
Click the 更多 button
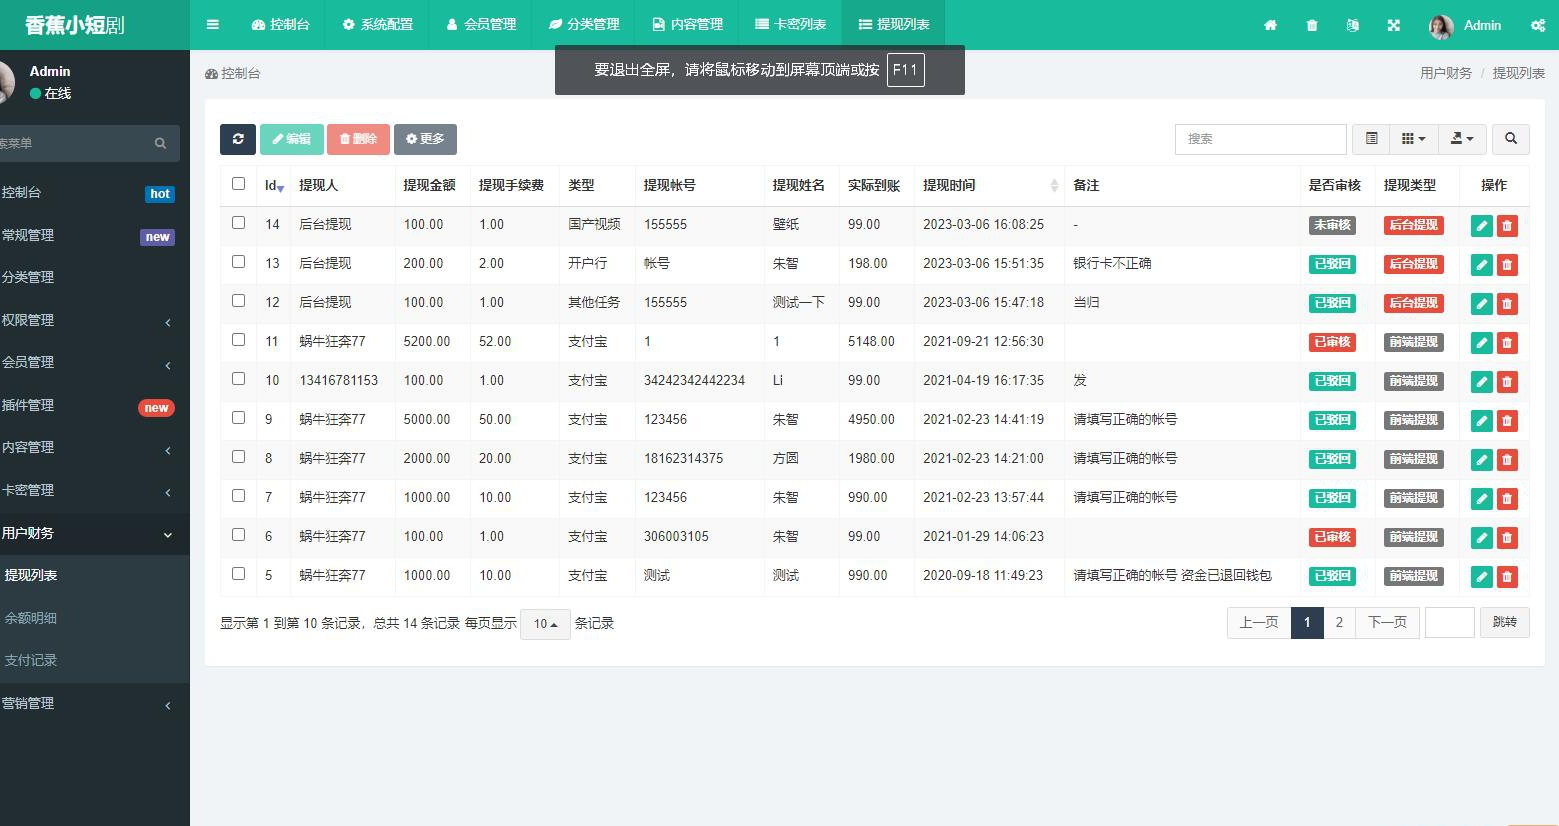(x=425, y=139)
